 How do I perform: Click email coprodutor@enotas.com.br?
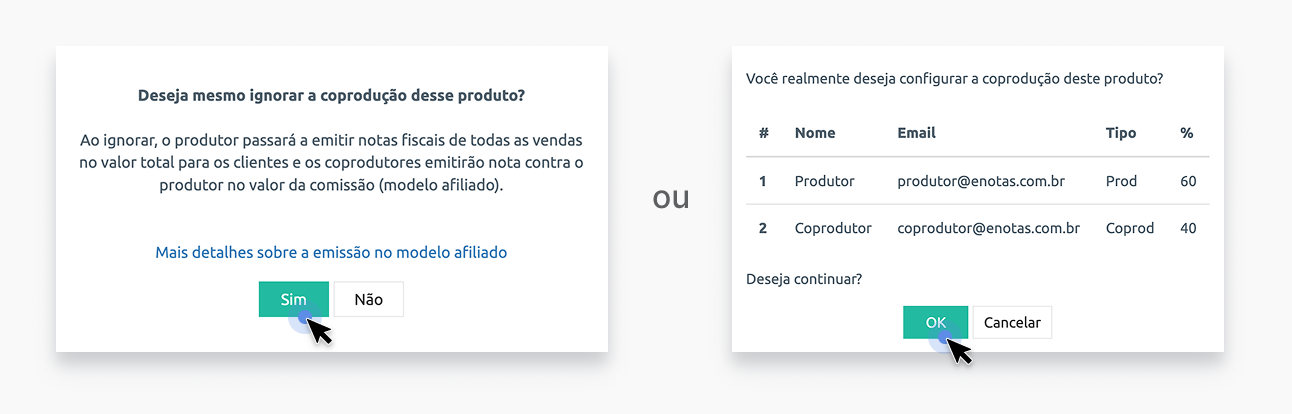[x=989, y=228]
